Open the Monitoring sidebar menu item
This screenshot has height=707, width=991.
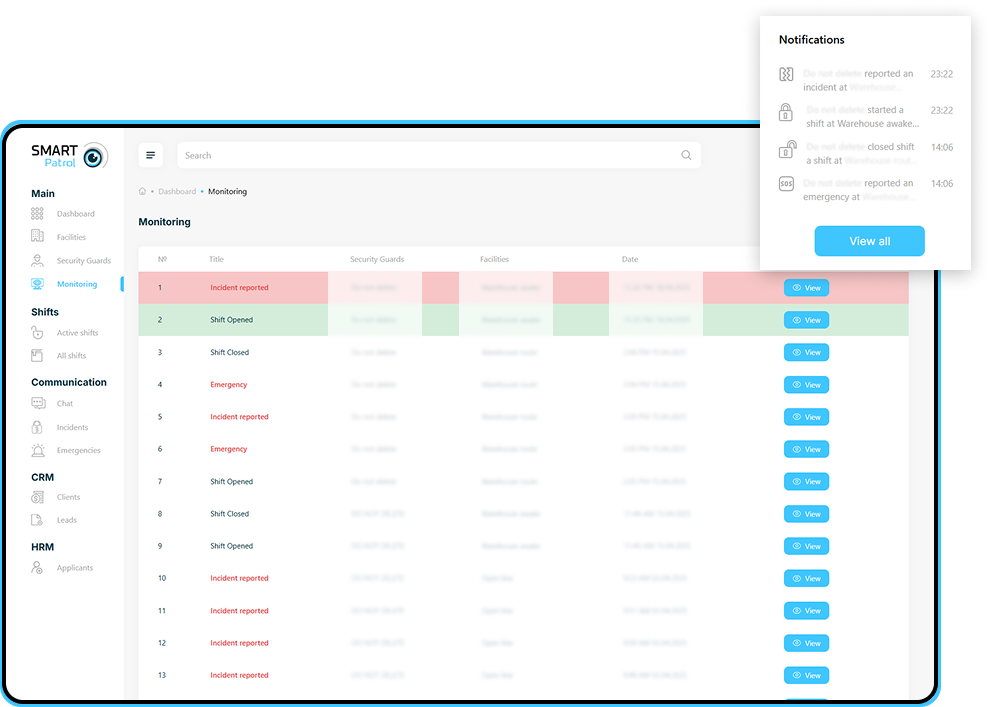[x=76, y=284]
